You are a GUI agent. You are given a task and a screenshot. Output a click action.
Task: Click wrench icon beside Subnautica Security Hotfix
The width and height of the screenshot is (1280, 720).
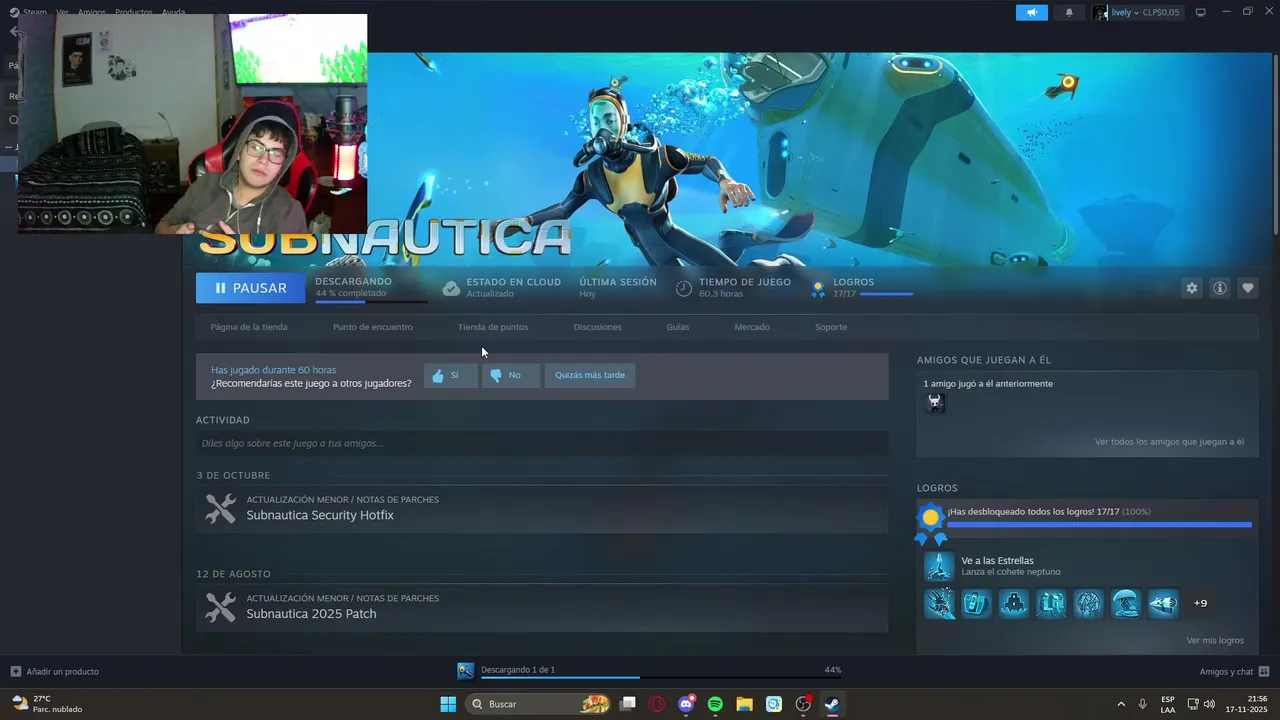[220, 508]
